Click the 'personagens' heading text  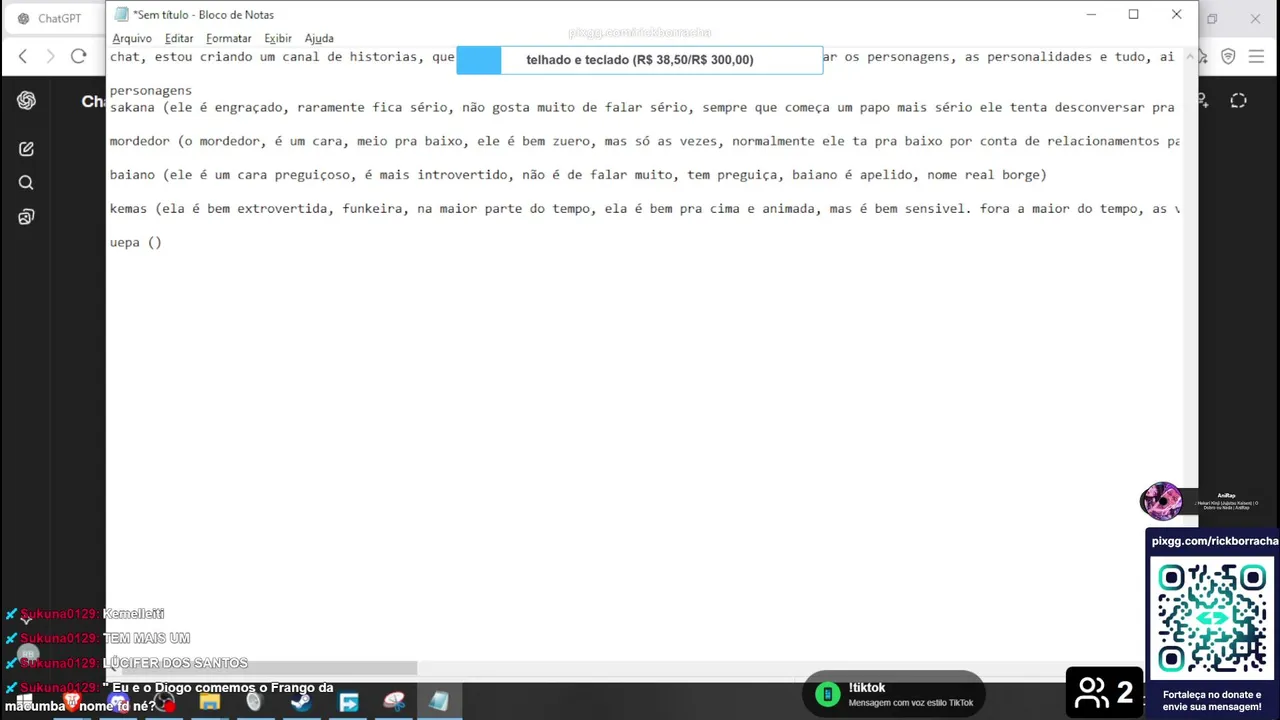(150, 90)
